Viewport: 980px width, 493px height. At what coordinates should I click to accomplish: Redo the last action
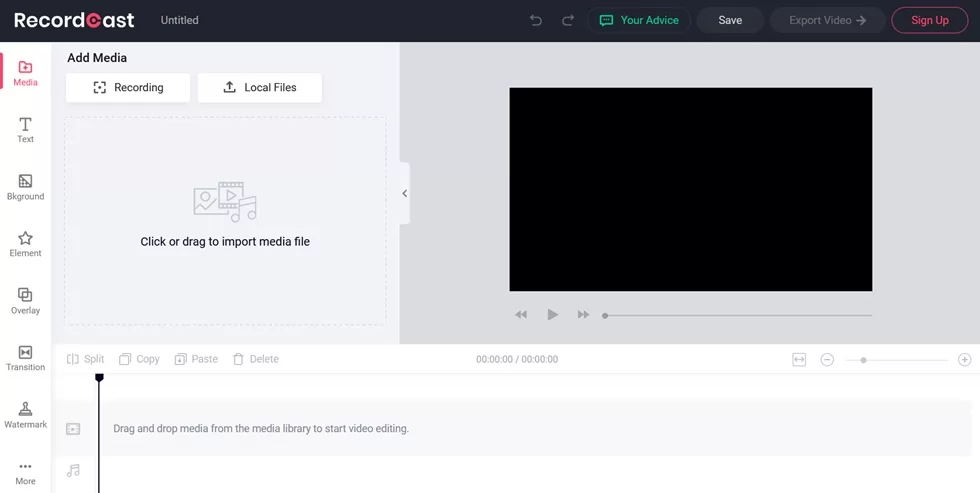(568, 20)
